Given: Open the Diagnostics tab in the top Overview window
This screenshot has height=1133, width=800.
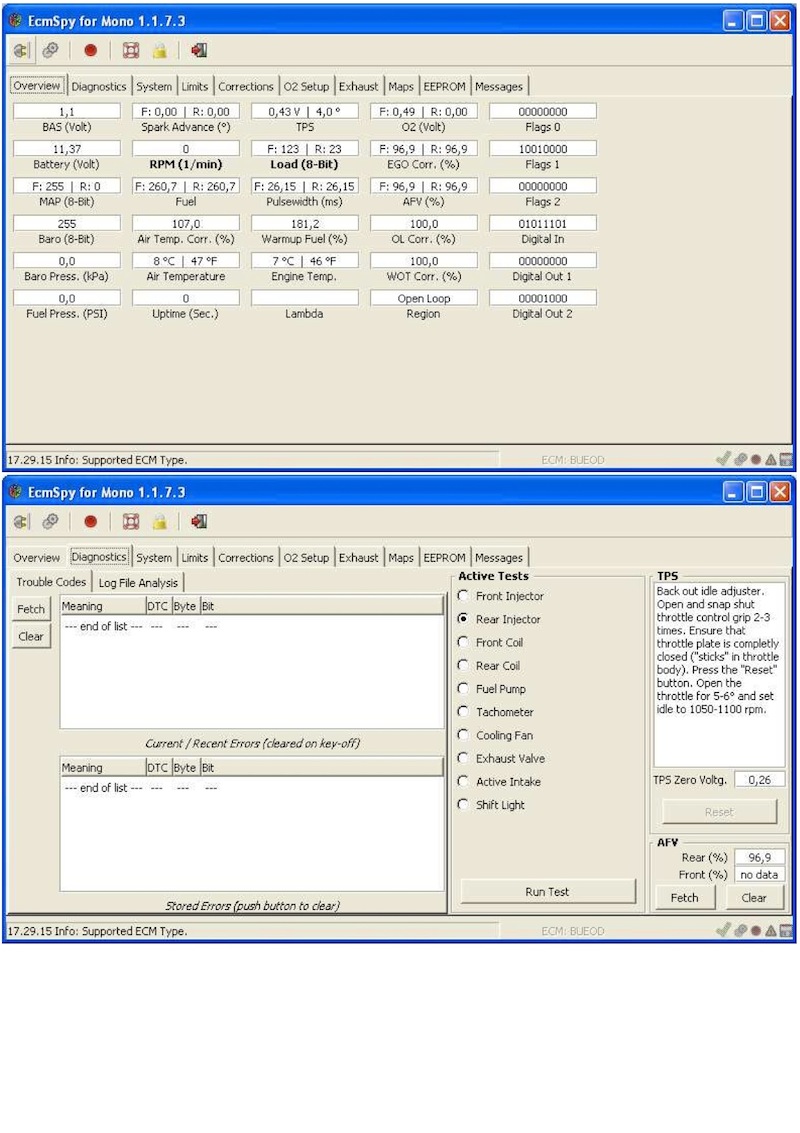Looking at the screenshot, I should (x=99, y=86).
